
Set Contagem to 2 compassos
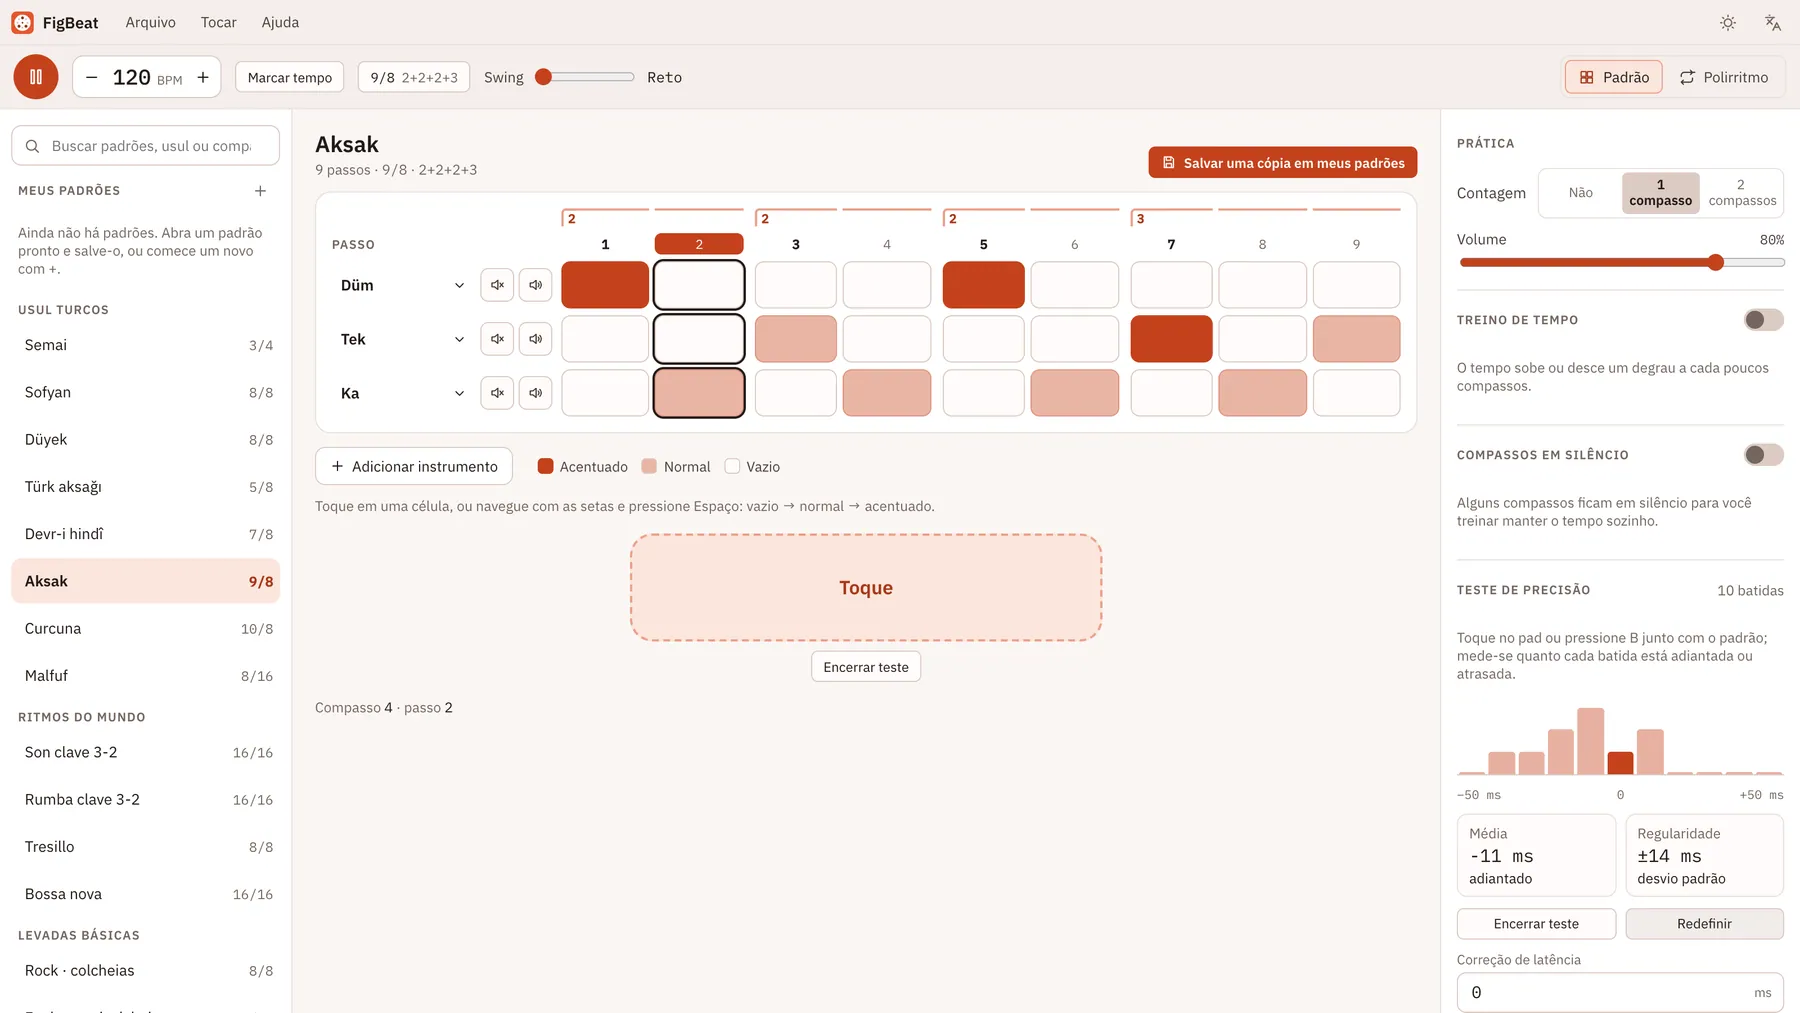[1742, 193]
